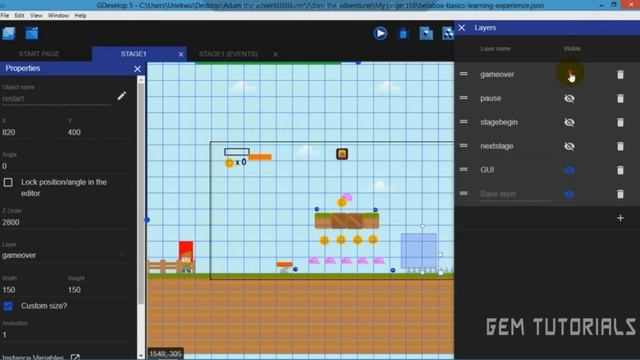The image size is (640, 360).
Task: Click the drag handle of pause layer
Action: point(464,98)
